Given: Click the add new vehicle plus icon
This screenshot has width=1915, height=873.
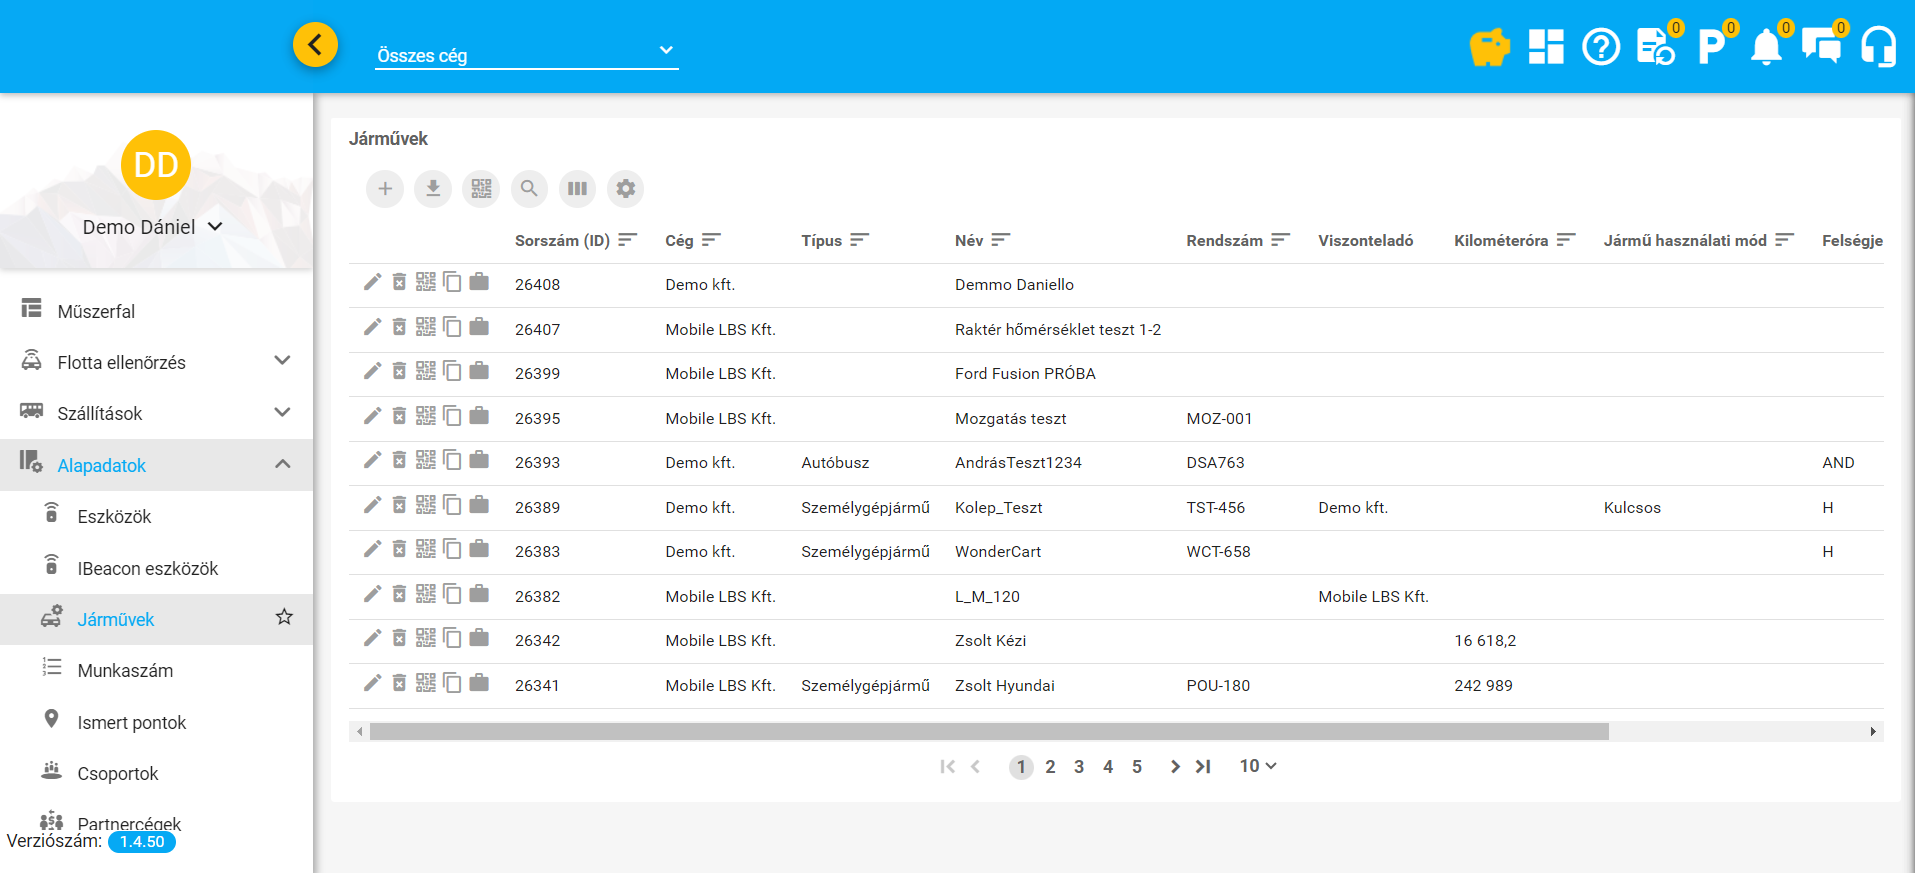Looking at the screenshot, I should tap(385, 189).
